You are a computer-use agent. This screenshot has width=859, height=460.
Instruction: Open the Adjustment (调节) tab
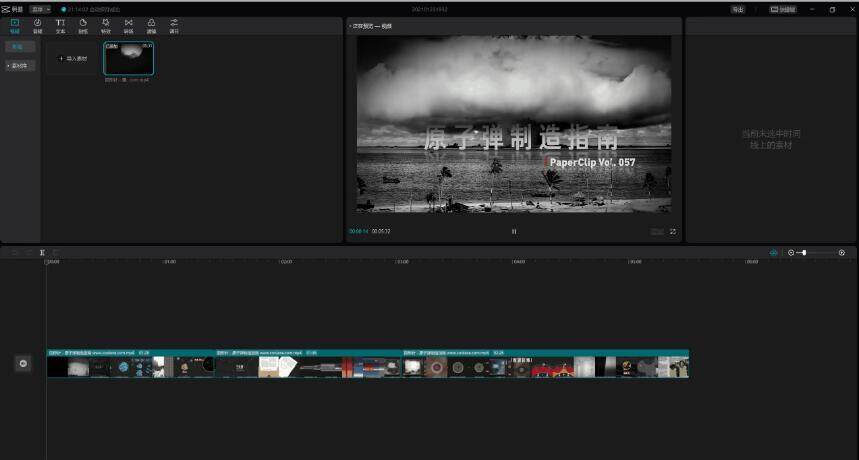tap(174, 26)
